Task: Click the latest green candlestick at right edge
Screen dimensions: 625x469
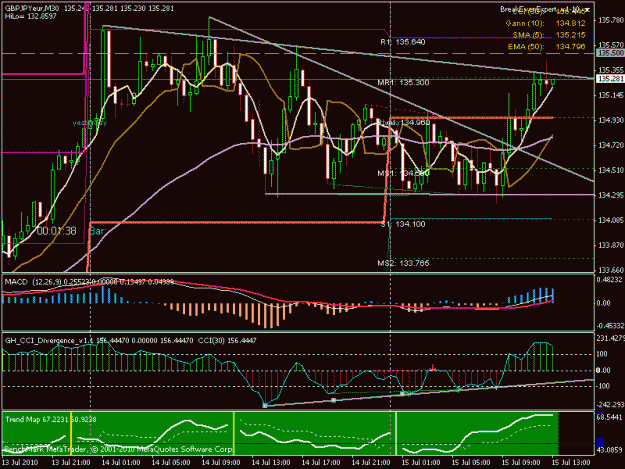Action: coord(553,81)
